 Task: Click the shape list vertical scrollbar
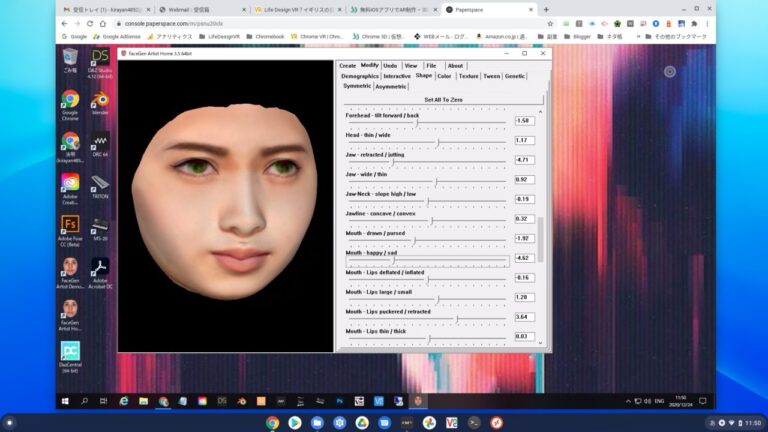541,239
